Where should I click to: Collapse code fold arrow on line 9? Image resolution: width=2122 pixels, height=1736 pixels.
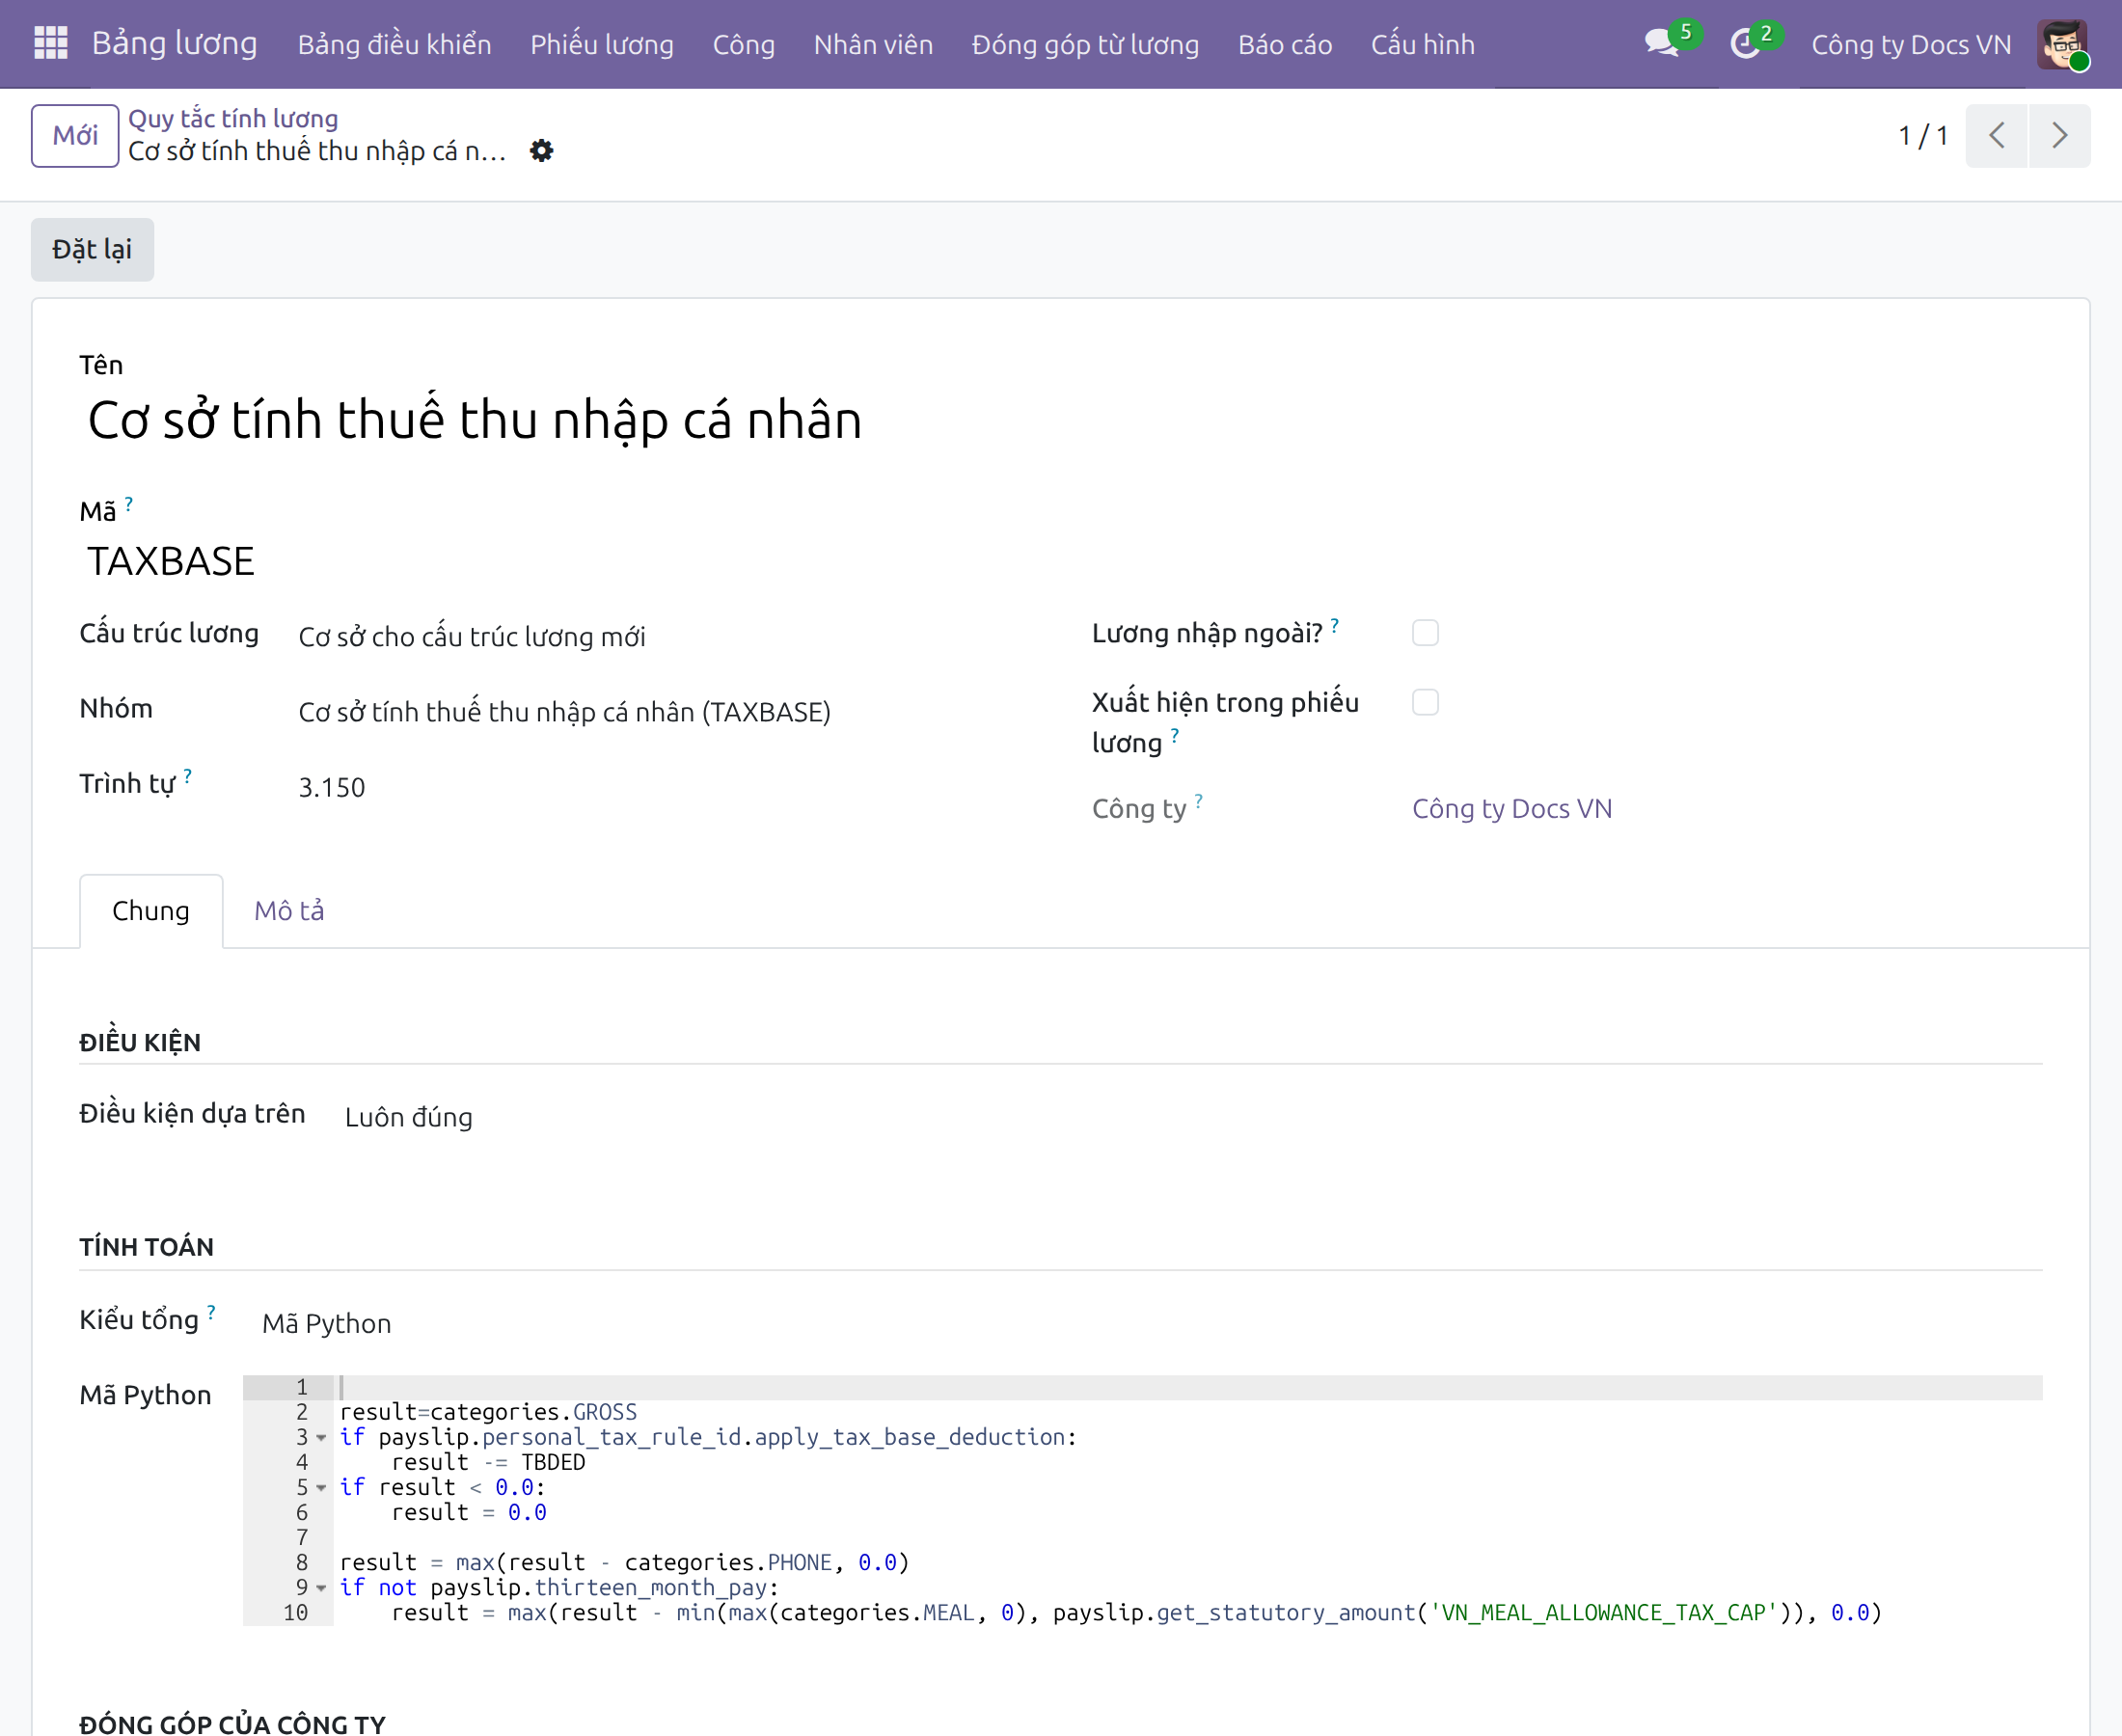321,1587
